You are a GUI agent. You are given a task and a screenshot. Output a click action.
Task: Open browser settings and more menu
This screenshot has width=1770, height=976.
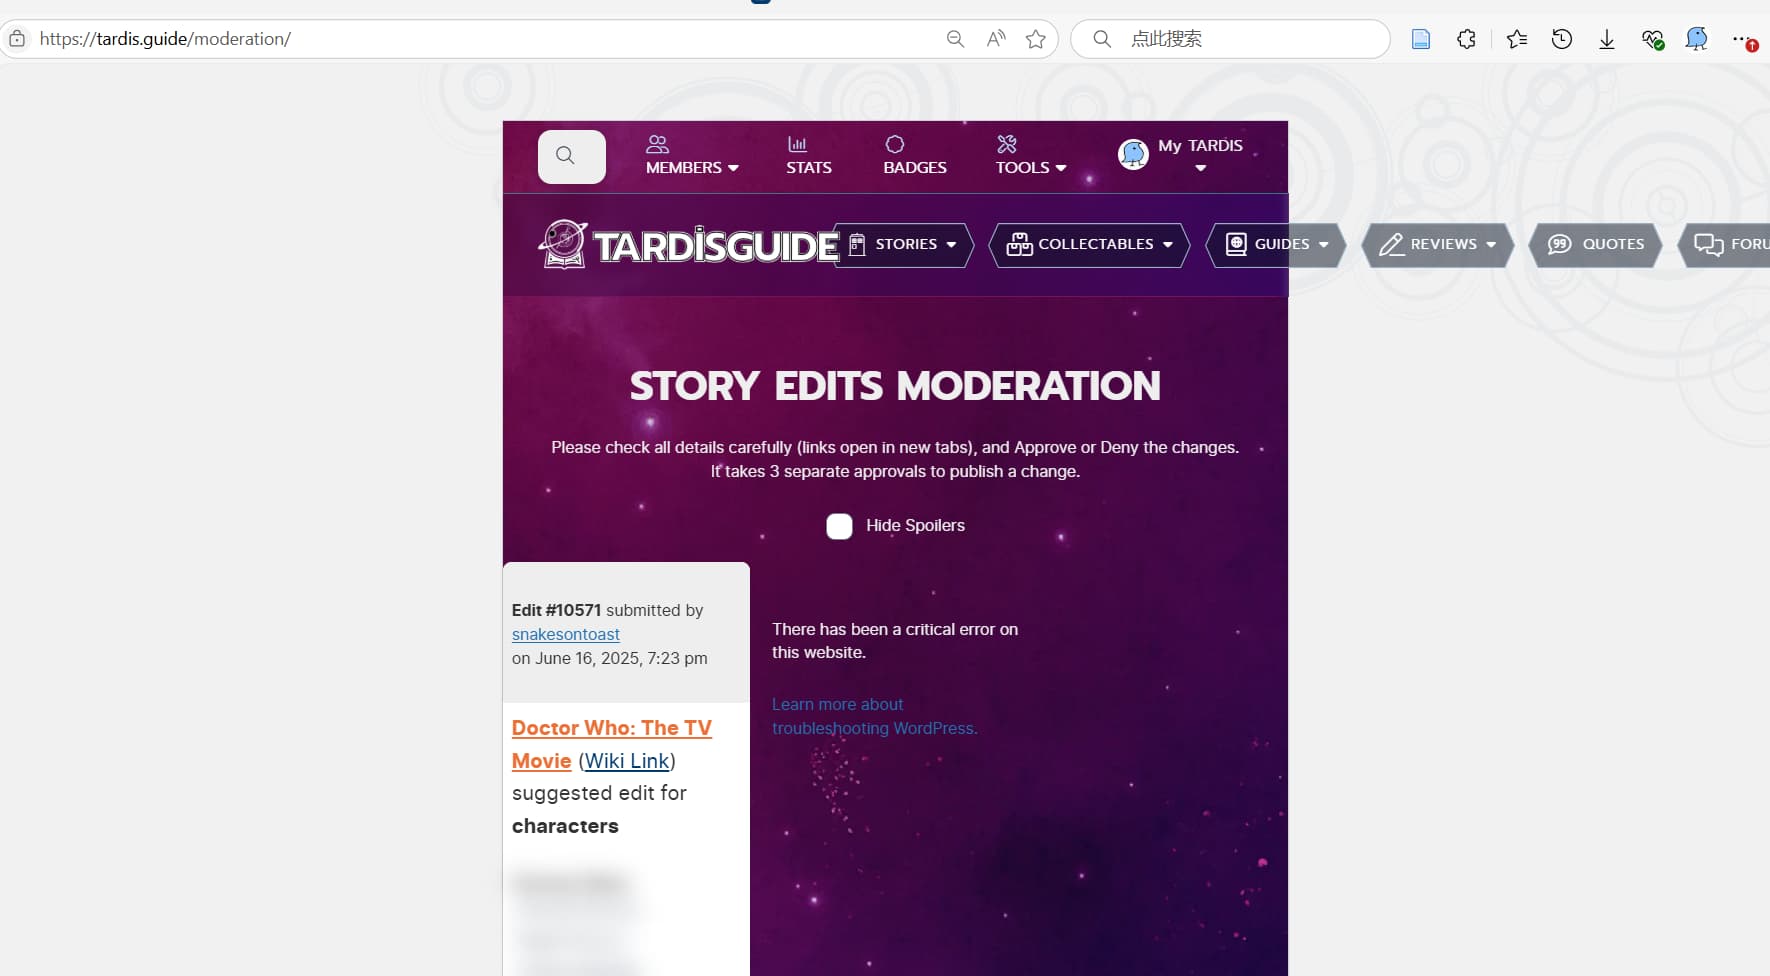pyautogui.click(x=1743, y=39)
